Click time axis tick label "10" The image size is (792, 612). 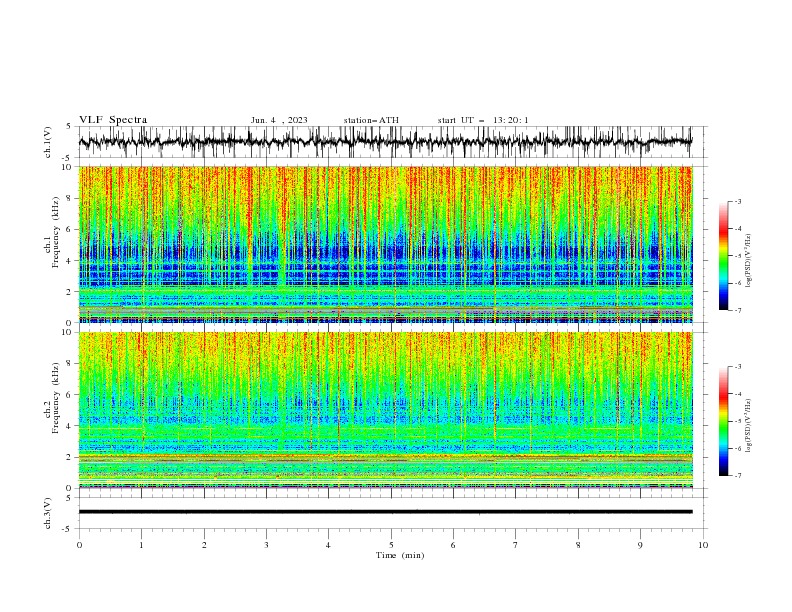(703, 545)
